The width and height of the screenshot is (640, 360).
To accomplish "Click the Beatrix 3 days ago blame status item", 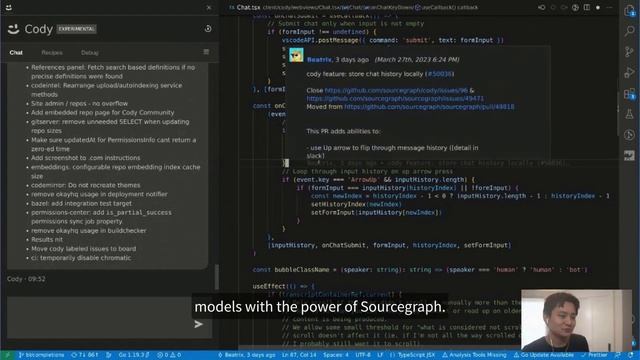I will click(x=247, y=355).
